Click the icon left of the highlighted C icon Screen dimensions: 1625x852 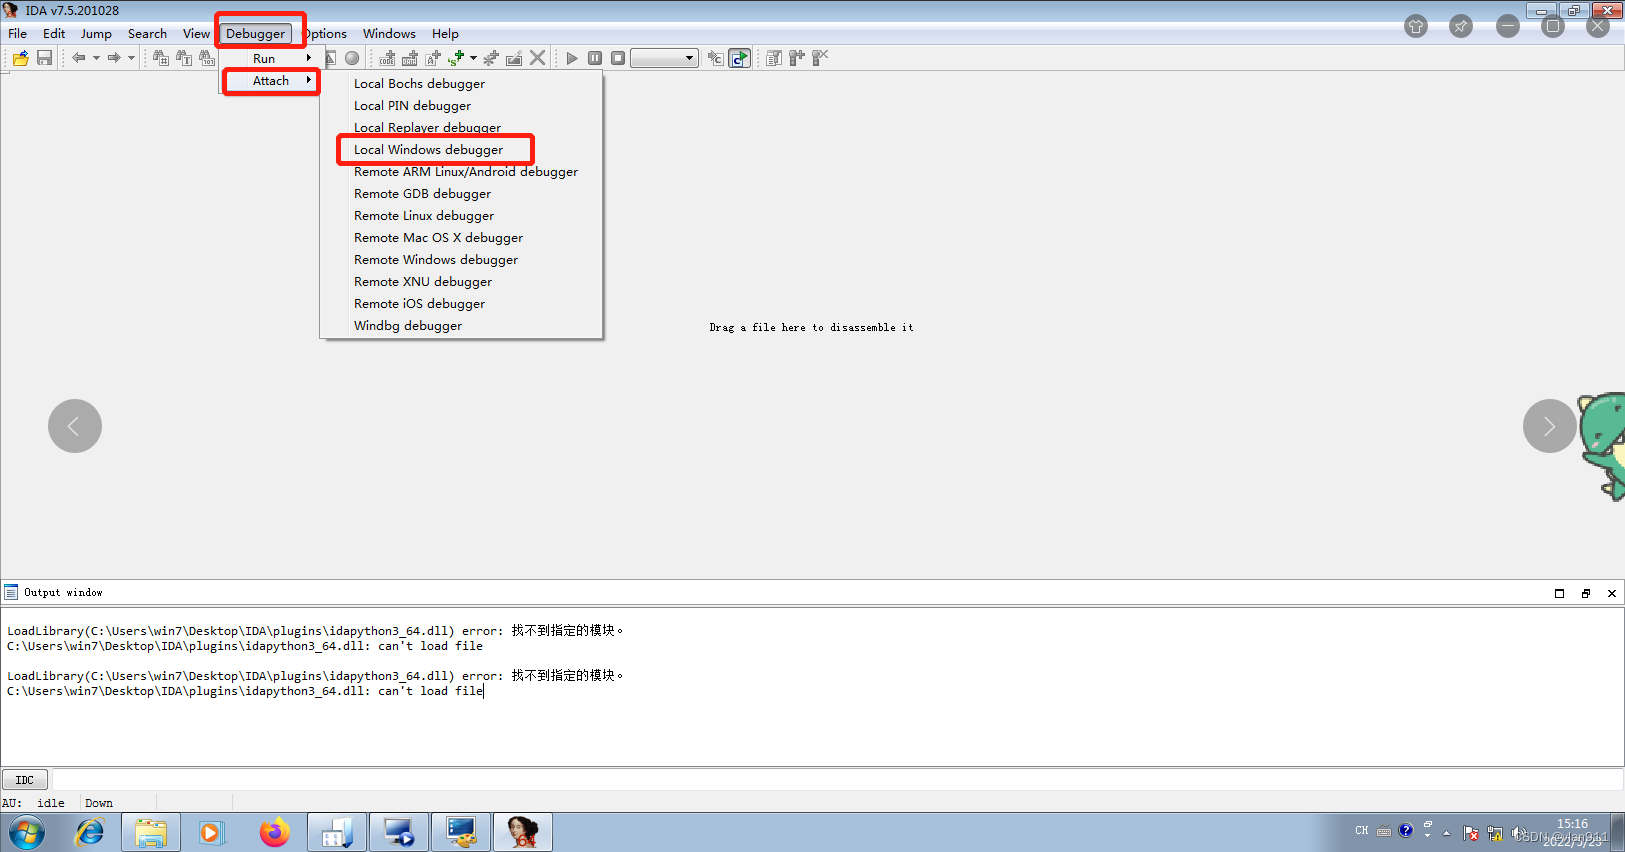716,58
